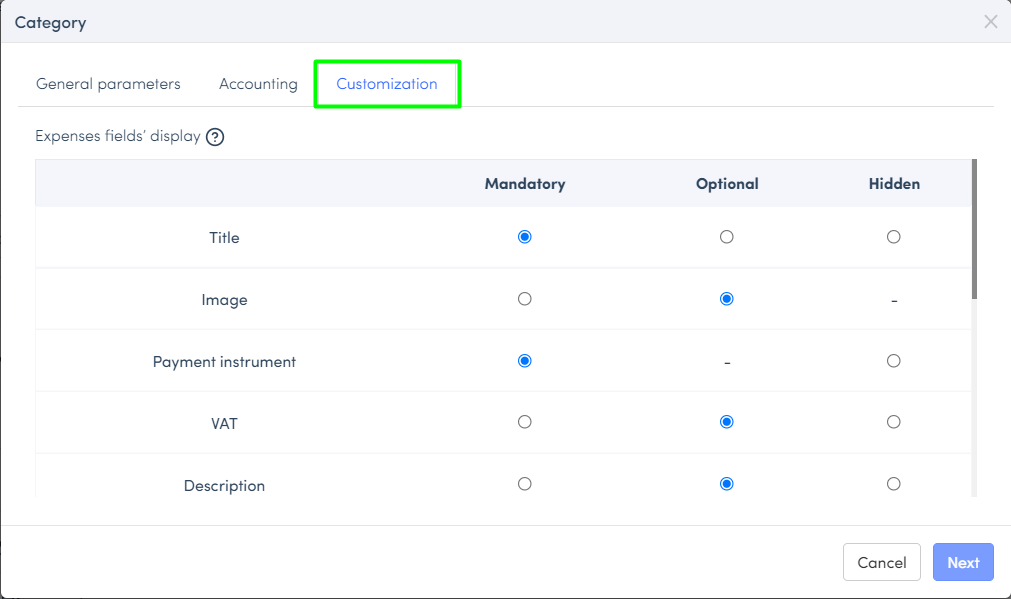Make the VAT field Mandatory

525,422
